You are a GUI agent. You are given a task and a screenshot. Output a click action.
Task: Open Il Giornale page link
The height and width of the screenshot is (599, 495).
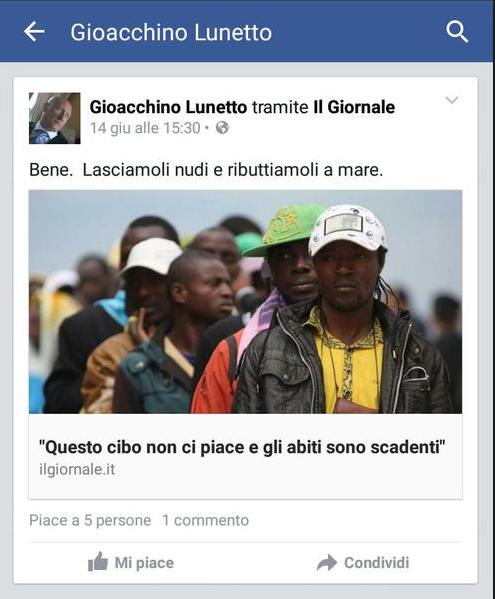coord(354,107)
